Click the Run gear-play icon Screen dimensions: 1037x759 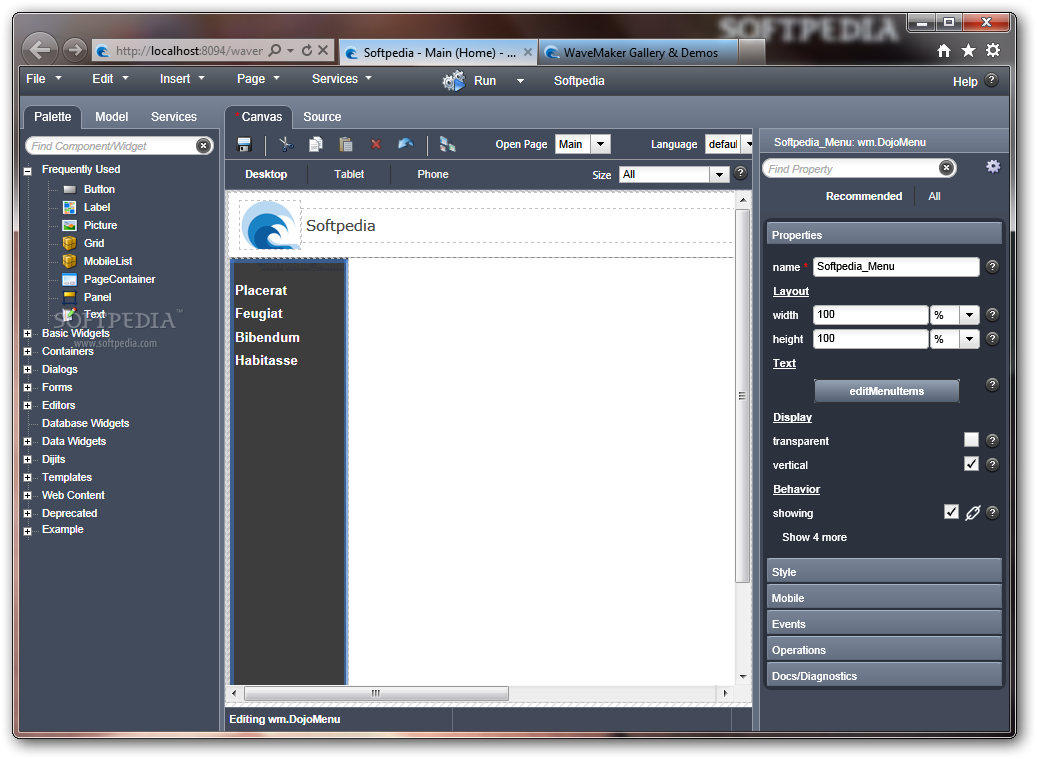point(454,81)
